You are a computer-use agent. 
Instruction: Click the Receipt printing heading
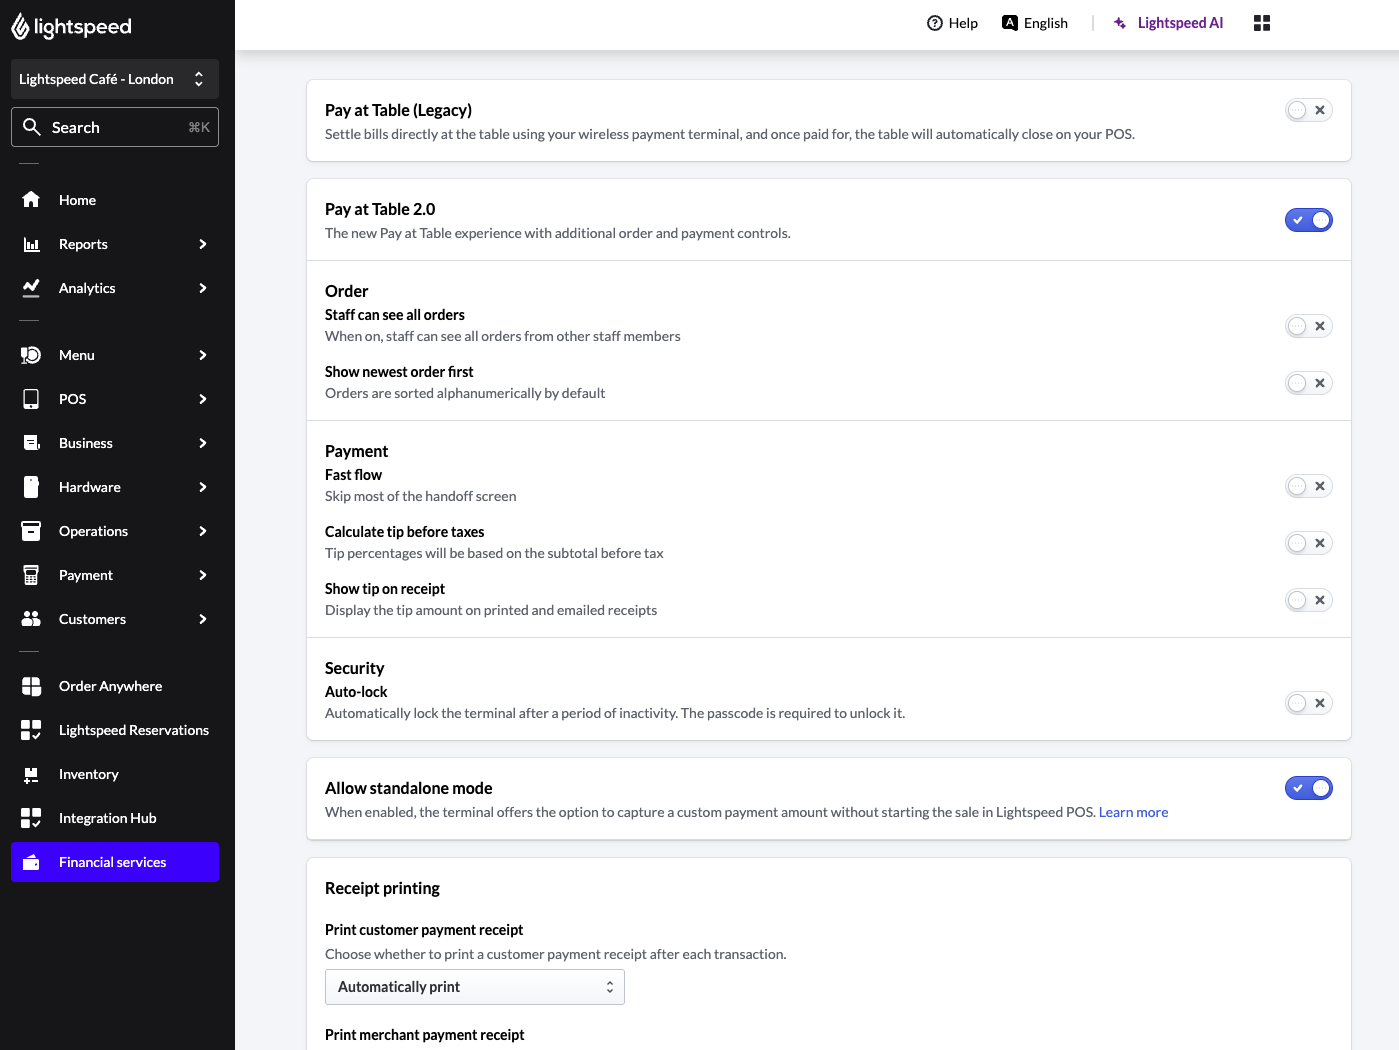click(382, 888)
